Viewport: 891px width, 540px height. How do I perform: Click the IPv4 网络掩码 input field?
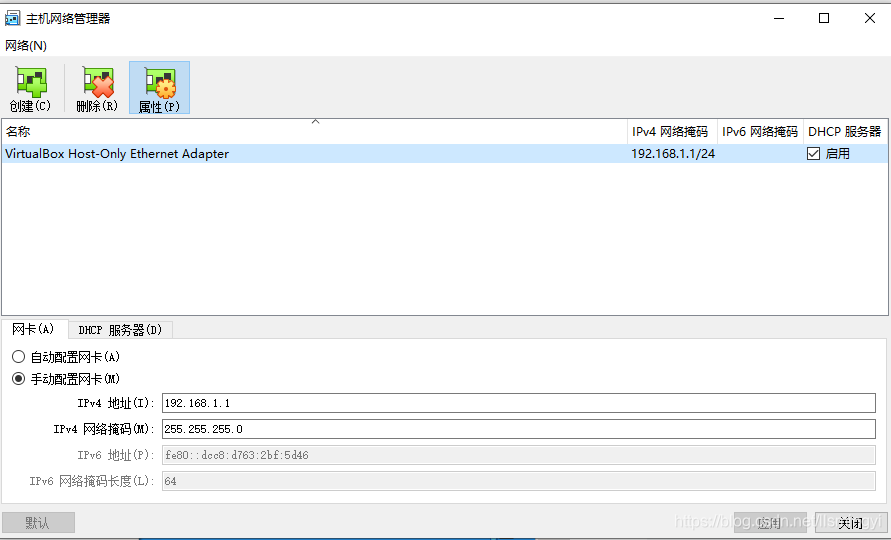point(518,429)
